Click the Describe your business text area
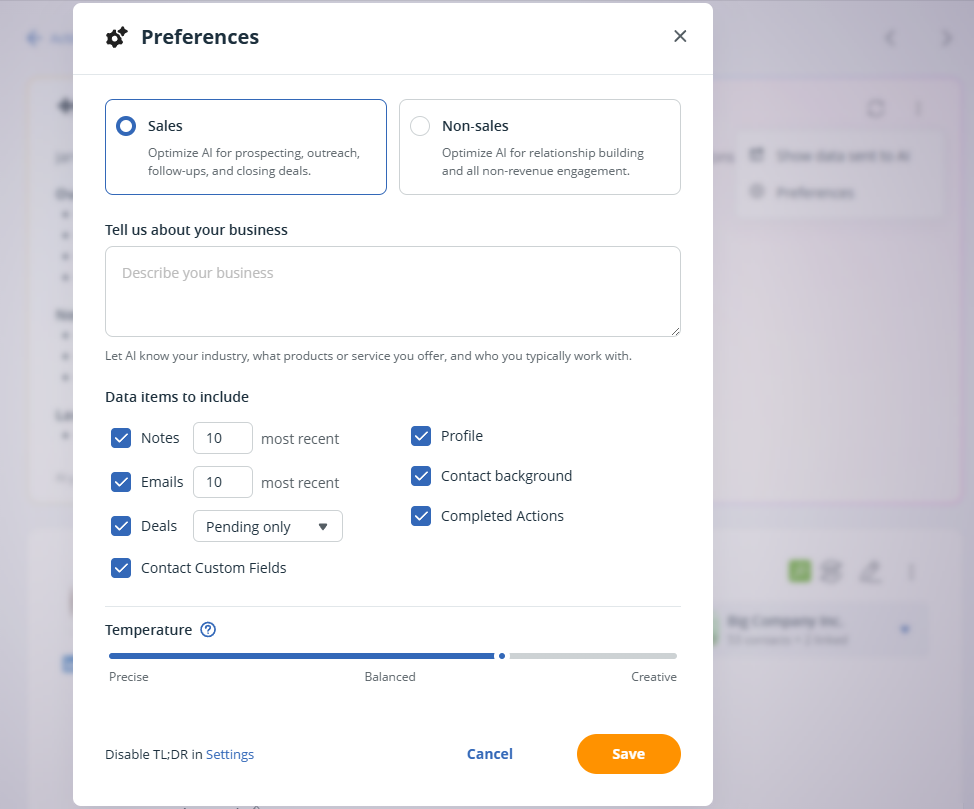The height and width of the screenshot is (809, 974). click(x=393, y=290)
